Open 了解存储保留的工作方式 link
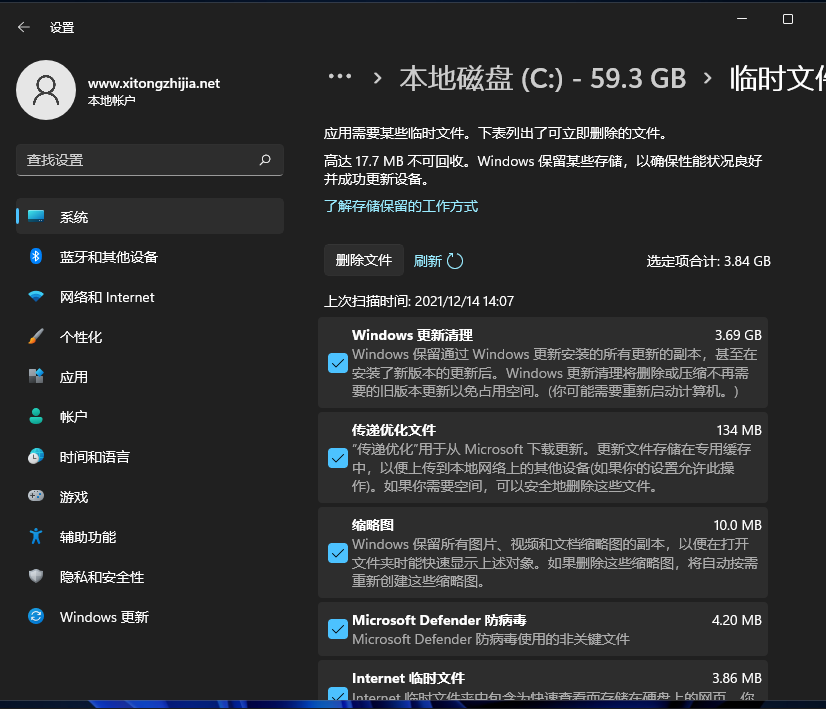The image size is (826, 709). point(399,205)
